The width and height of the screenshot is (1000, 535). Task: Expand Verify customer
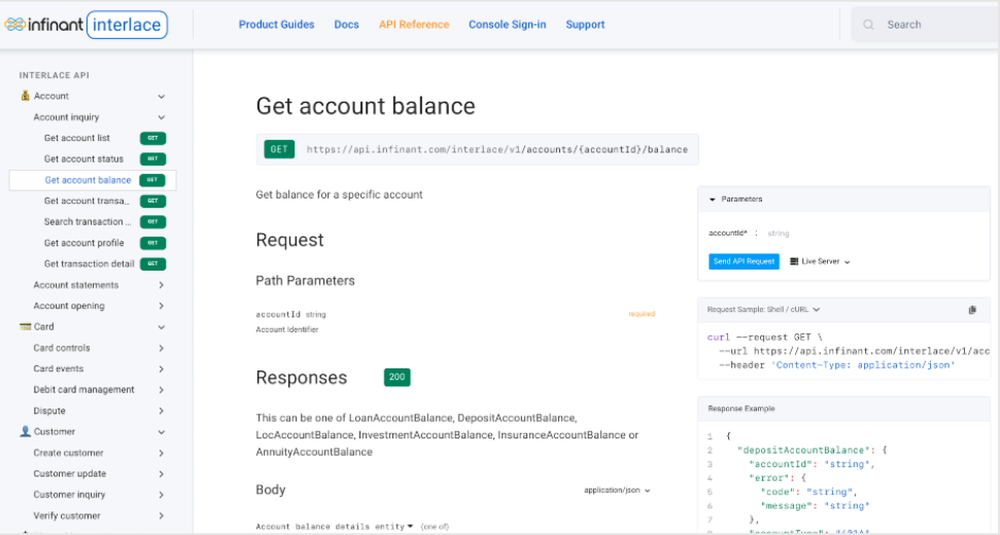161,516
